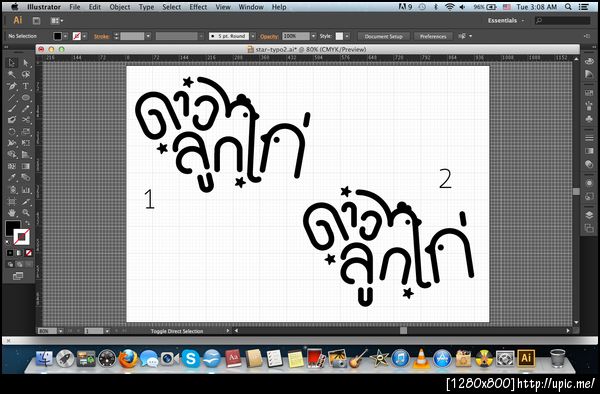Select the Hand tool

click(x=12, y=213)
